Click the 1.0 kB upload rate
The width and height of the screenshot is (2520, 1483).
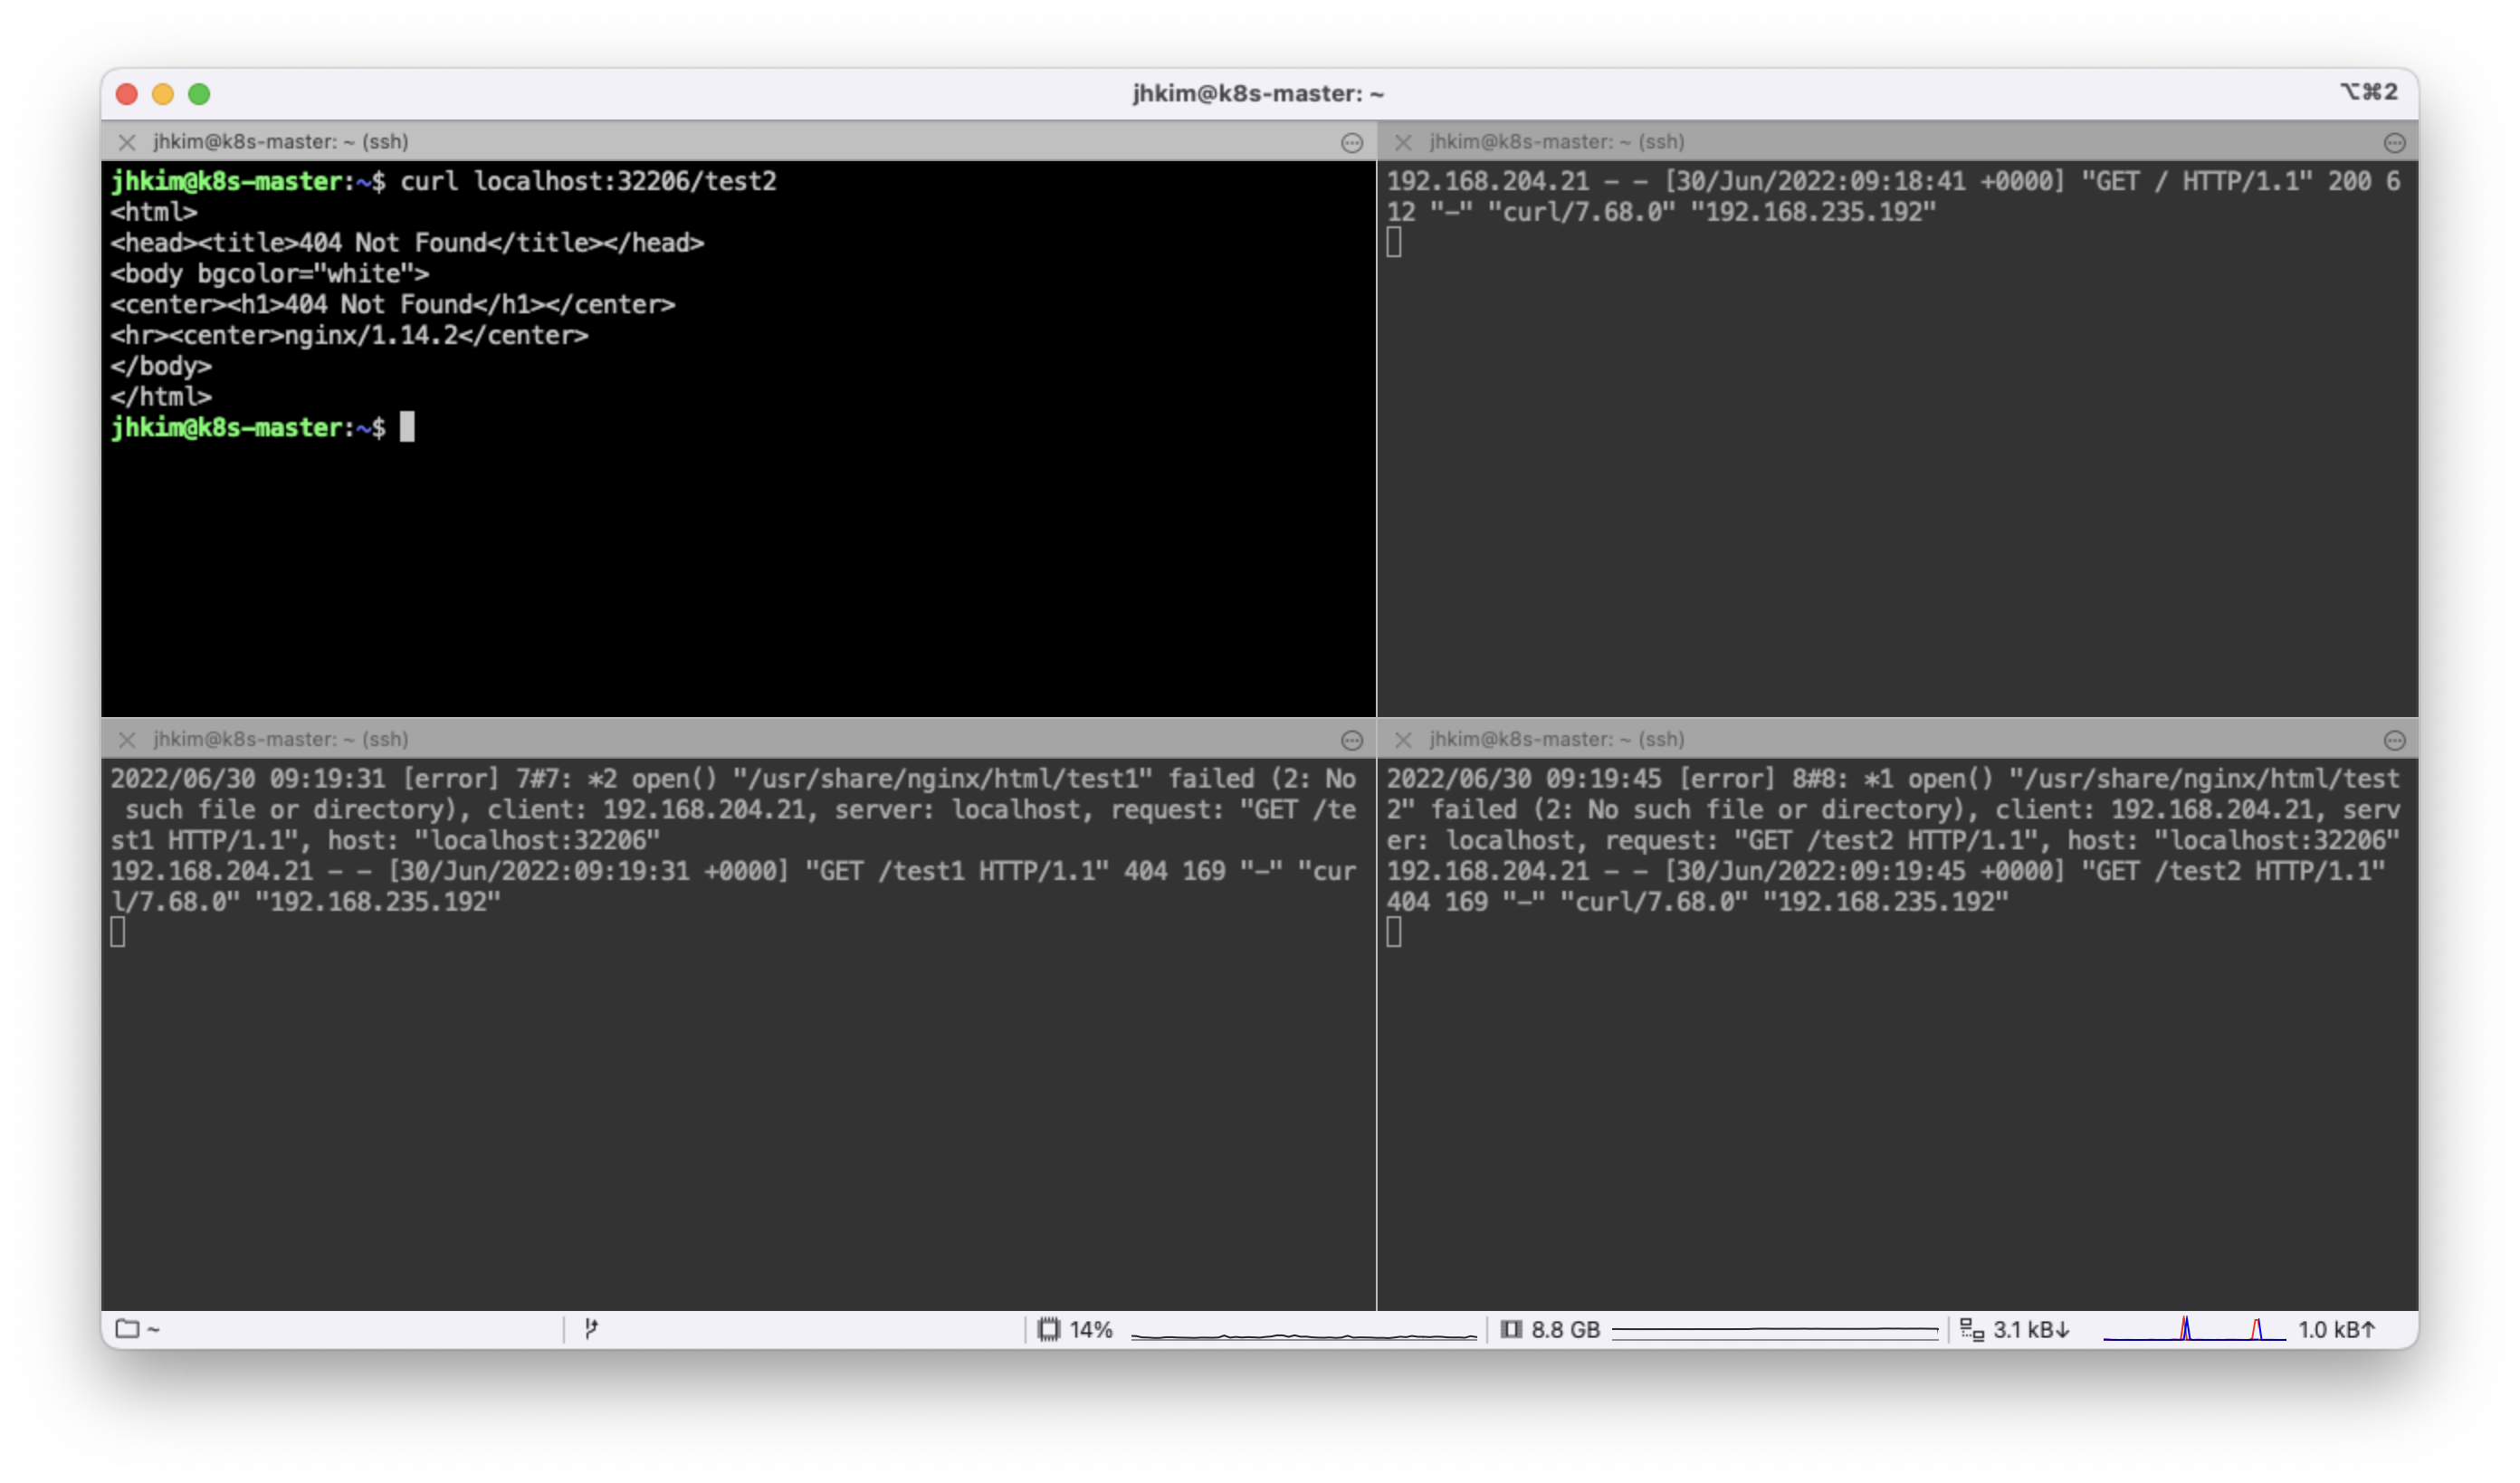[x=2335, y=1330]
